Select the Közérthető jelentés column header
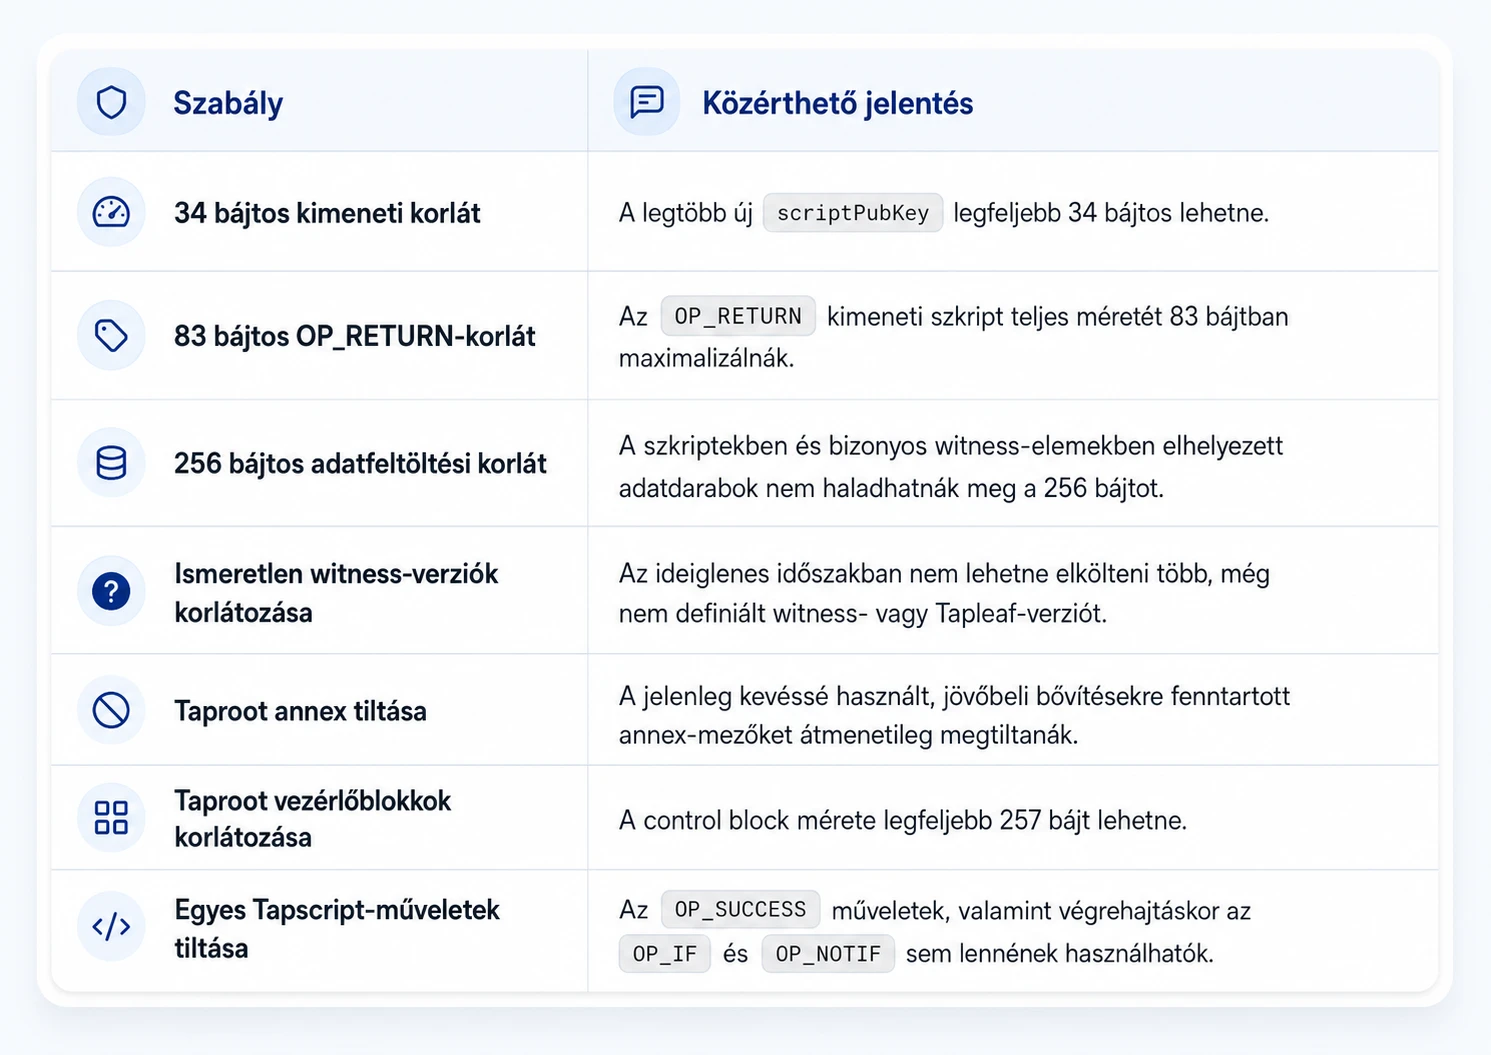1491x1055 pixels. tap(837, 103)
